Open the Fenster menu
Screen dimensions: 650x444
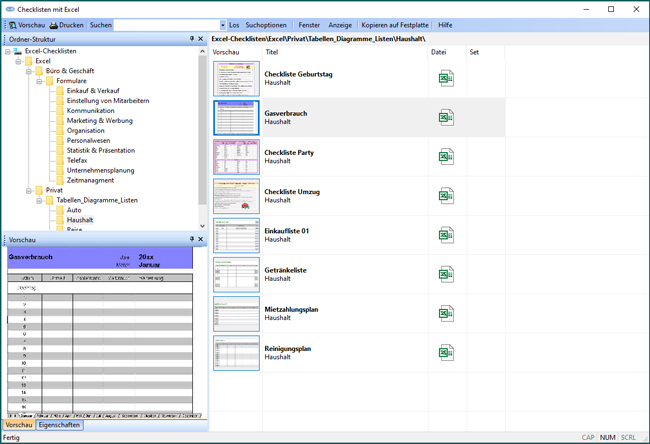tap(309, 25)
